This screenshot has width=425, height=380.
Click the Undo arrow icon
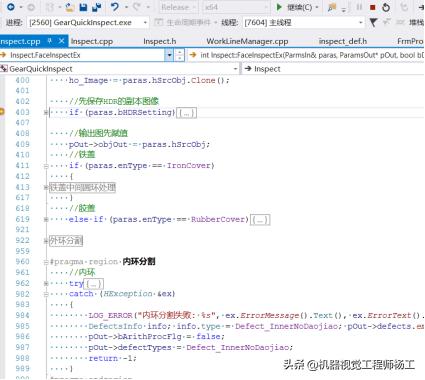115,7
